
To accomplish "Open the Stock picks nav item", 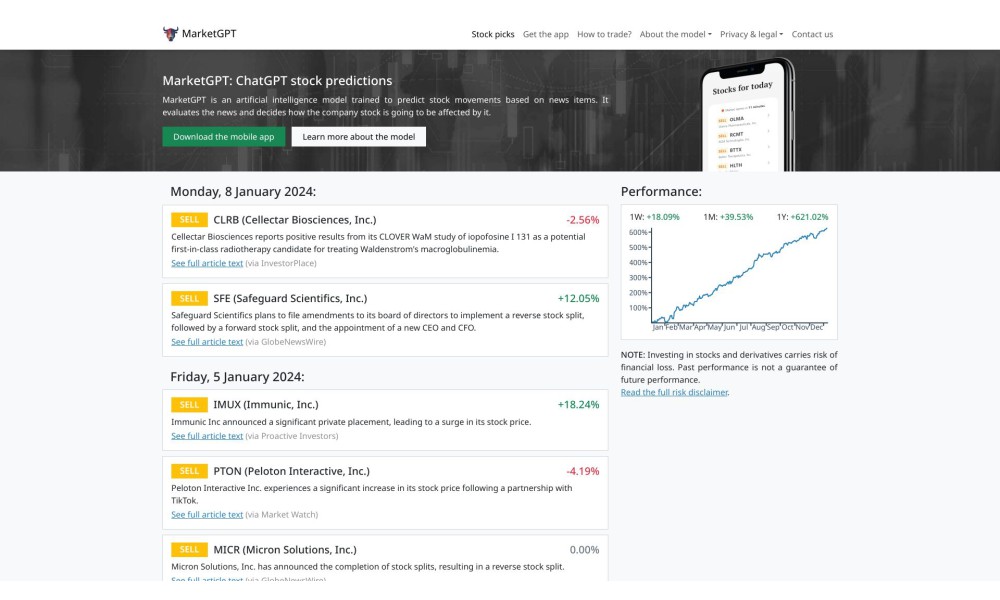I will point(492,34).
